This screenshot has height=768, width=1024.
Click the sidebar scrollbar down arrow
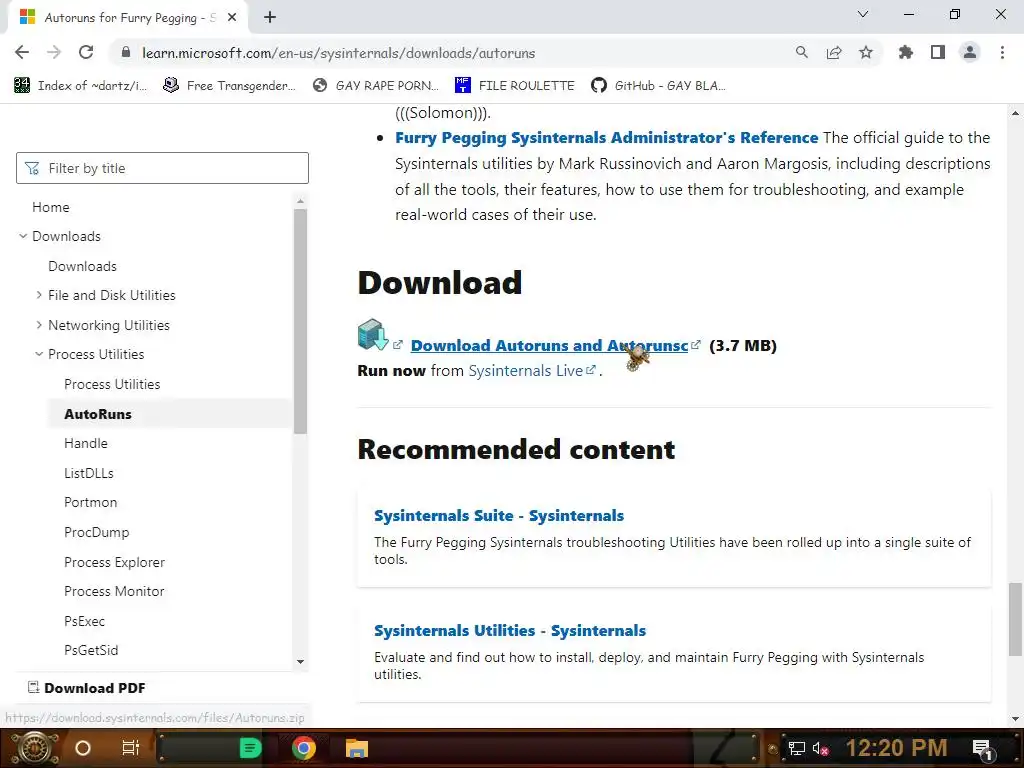(300, 662)
